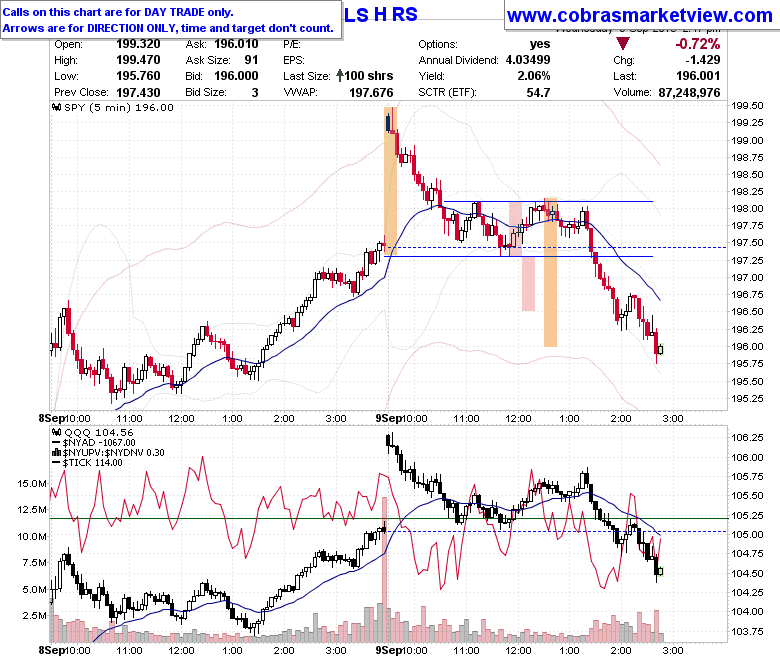Click the Chg value -1.429

pos(703,60)
